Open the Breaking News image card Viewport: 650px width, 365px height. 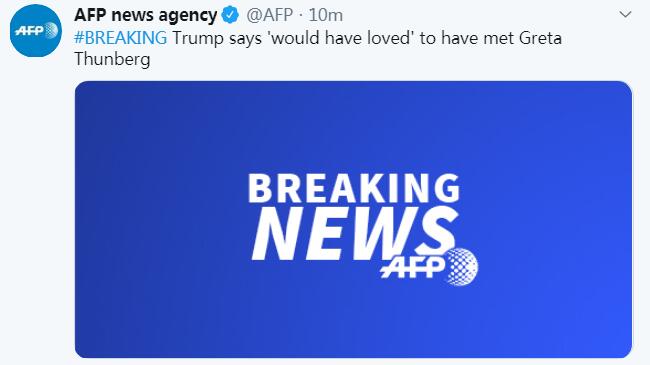[353, 219]
